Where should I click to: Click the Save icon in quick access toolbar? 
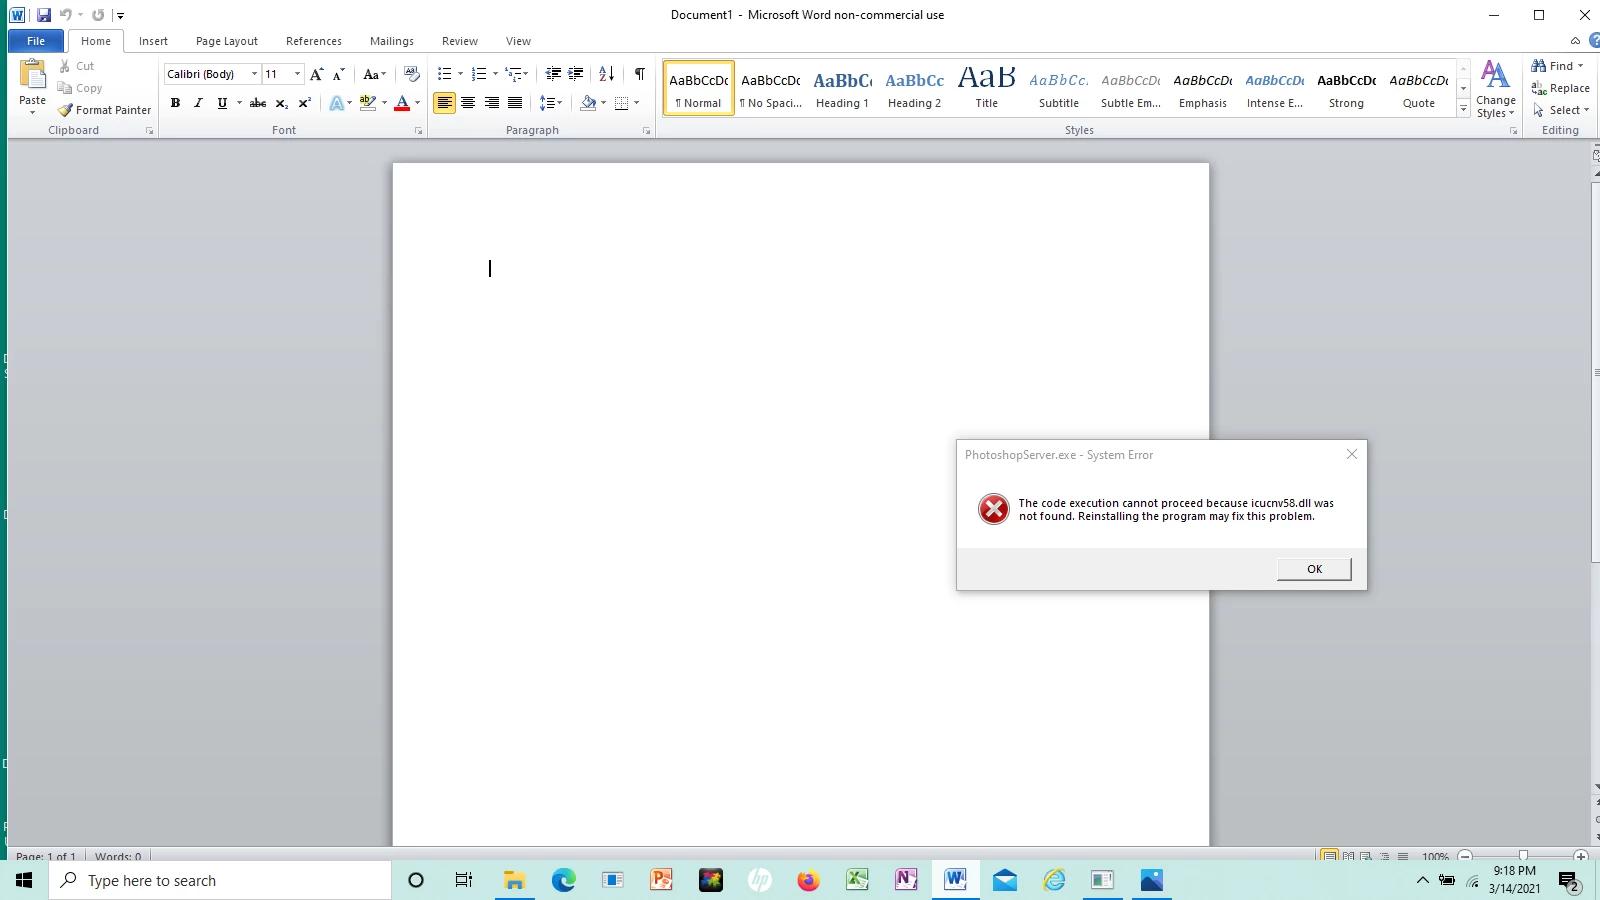(x=44, y=15)
